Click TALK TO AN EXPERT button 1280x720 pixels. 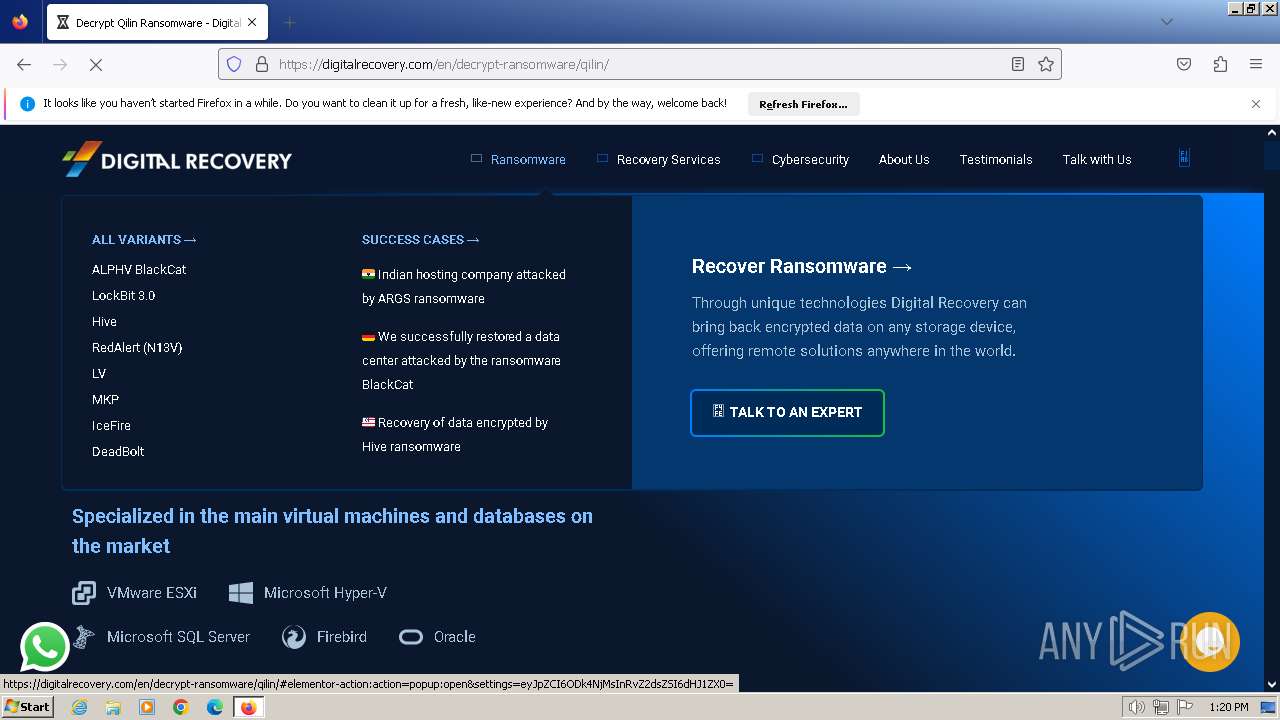click(787, 412)
